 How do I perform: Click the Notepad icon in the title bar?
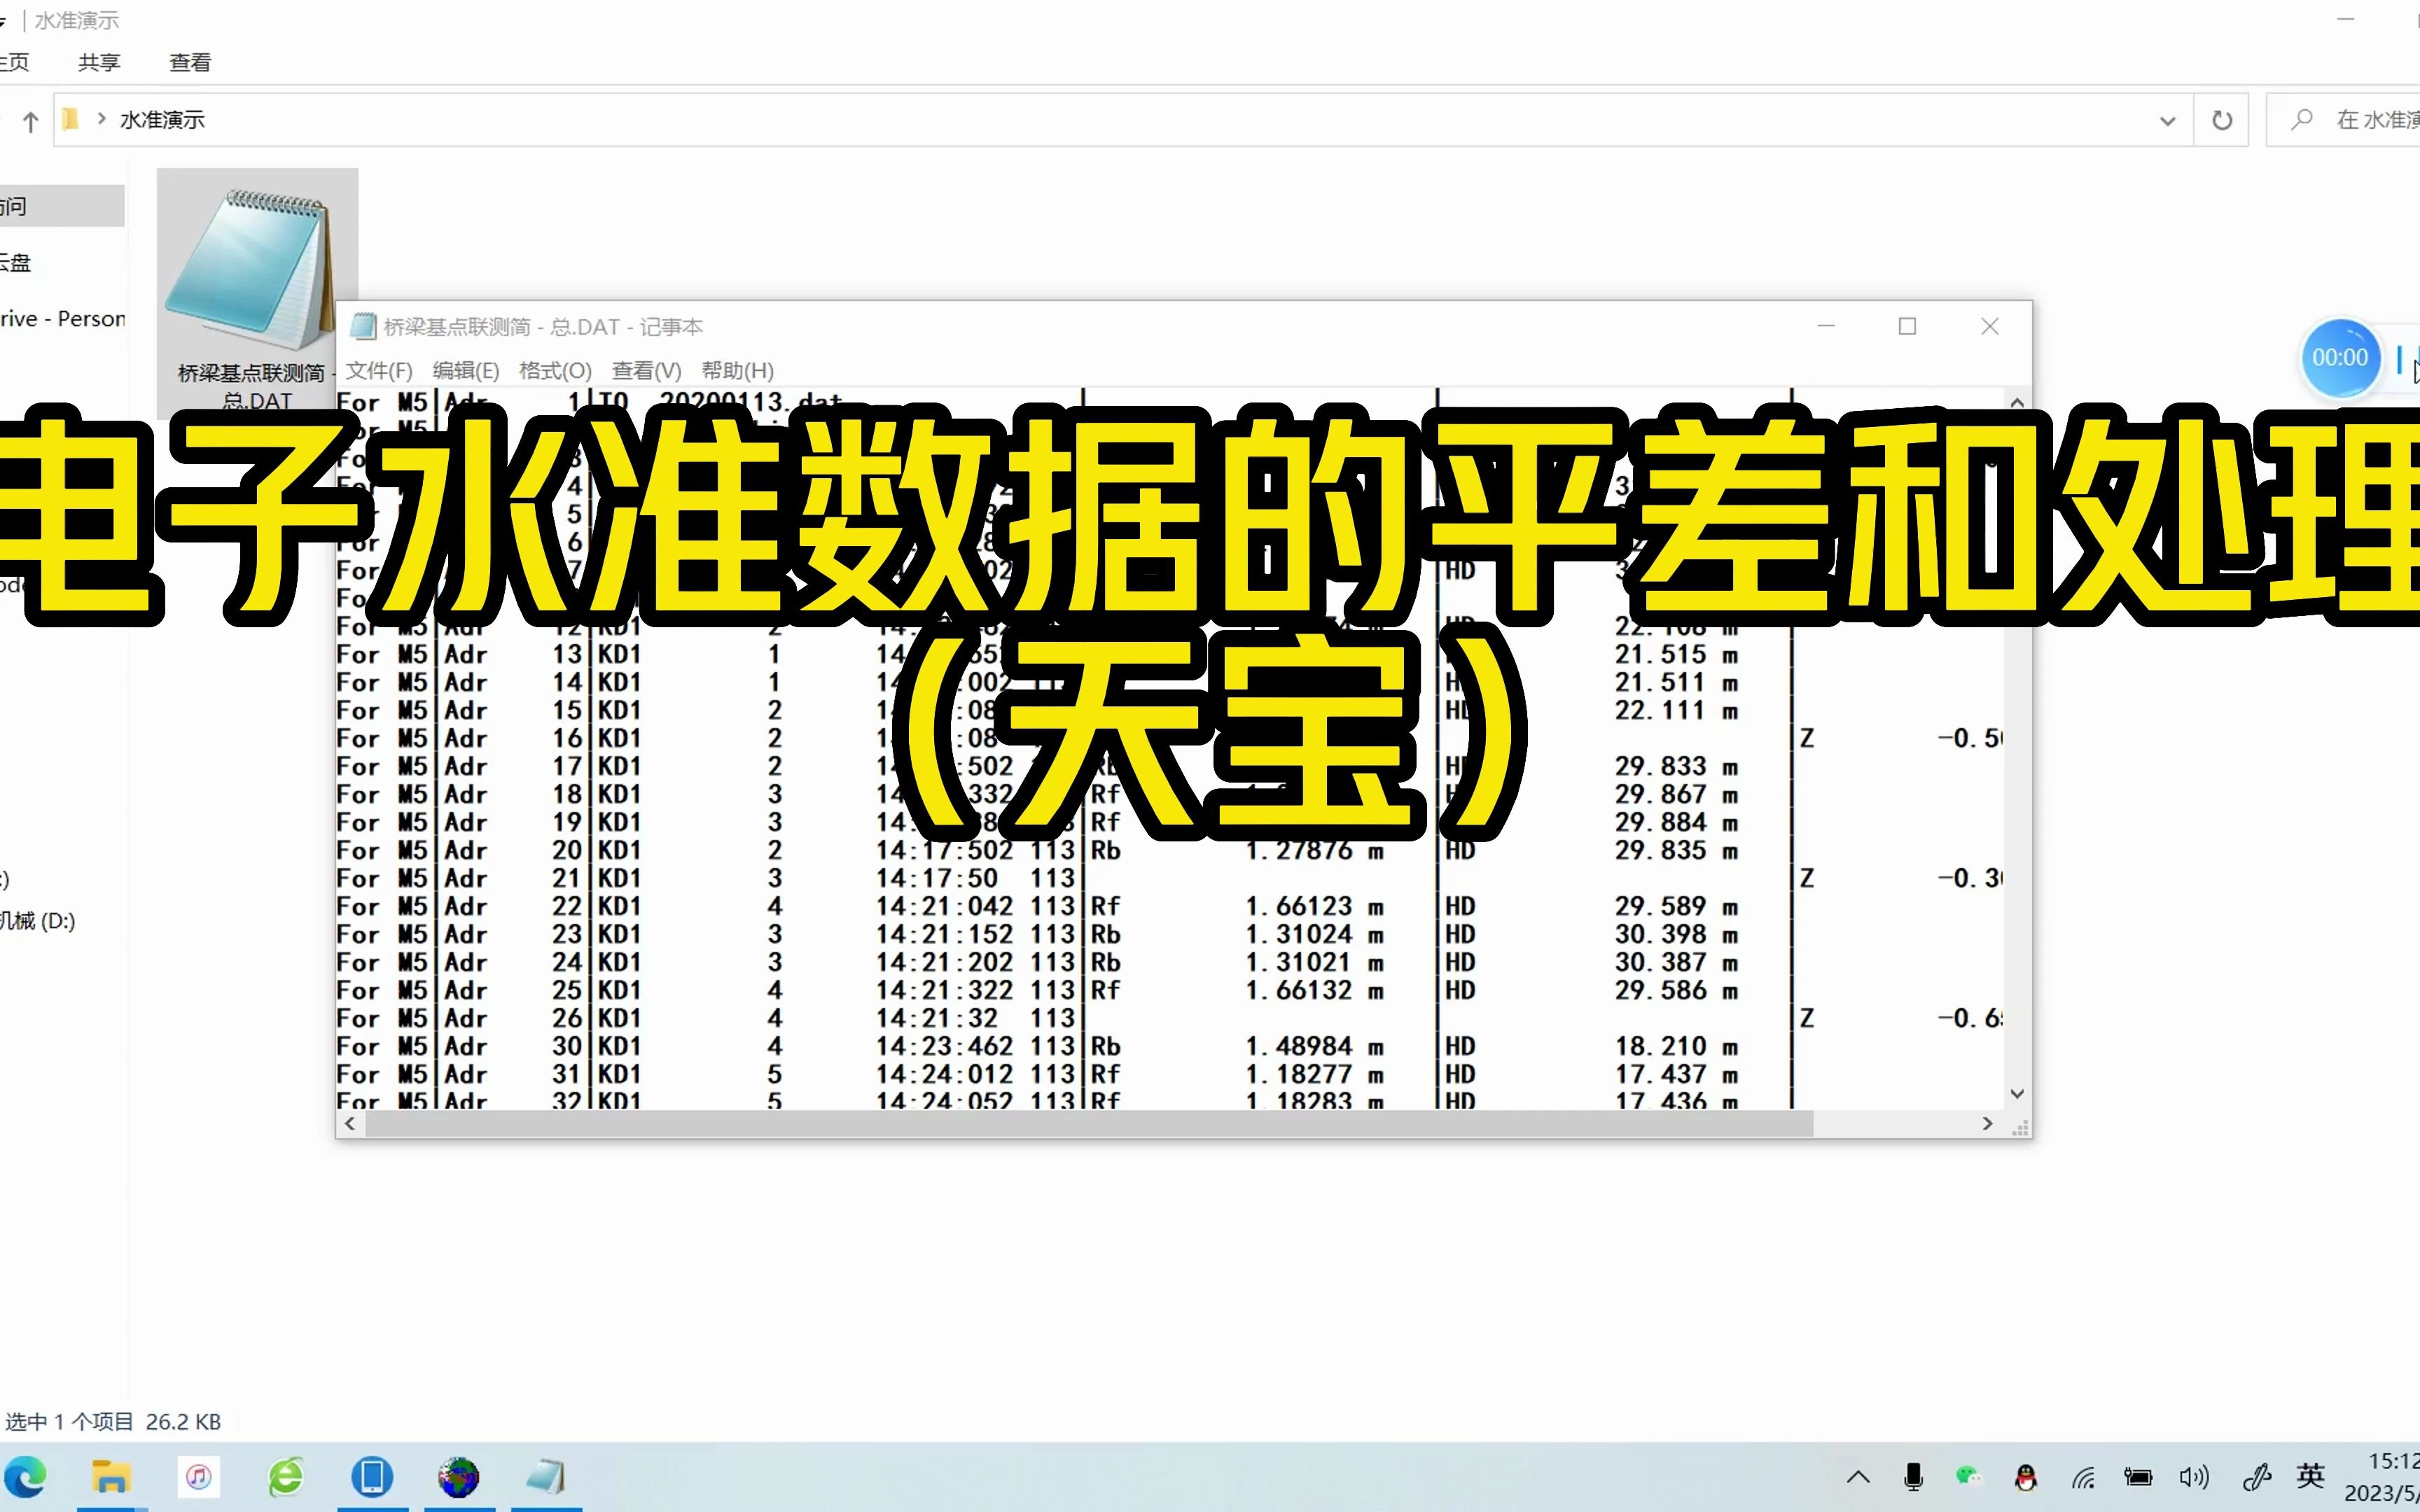(362, 327)
